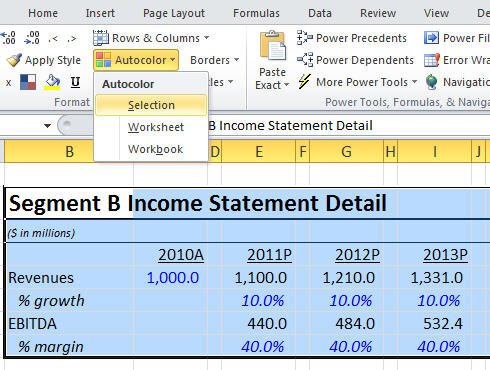490x370 pixels.
Task: Switch to the Formulas ribbon tab
Action: click(x=256, y=13)
